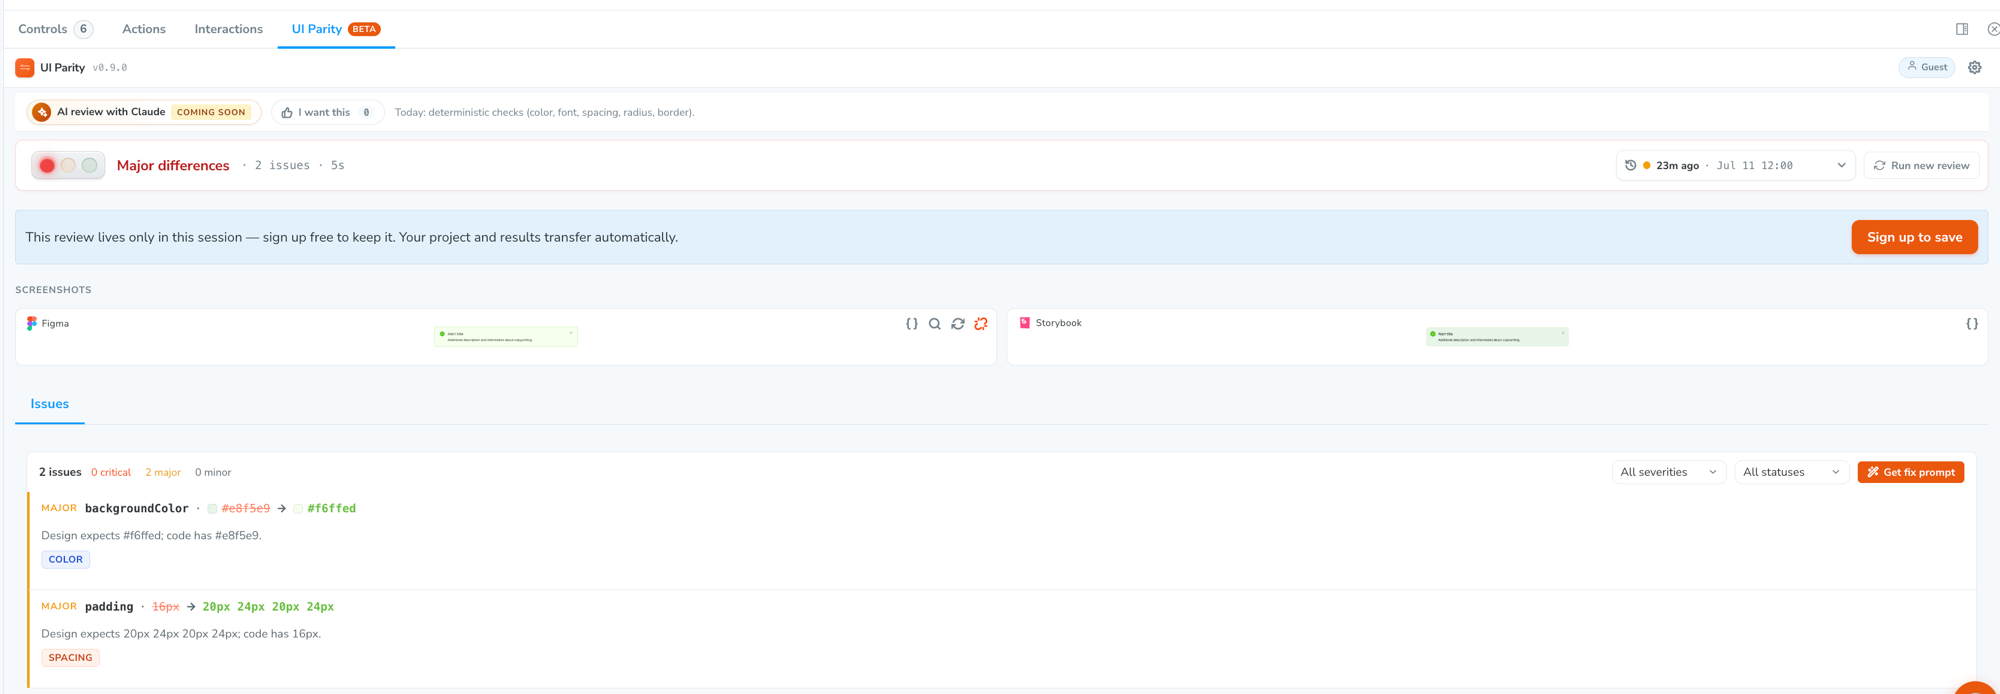Image resolution: width=2000 pixels, height=694 pixels.
Task: Switch to the Actions tab
Action: (144, 29)
